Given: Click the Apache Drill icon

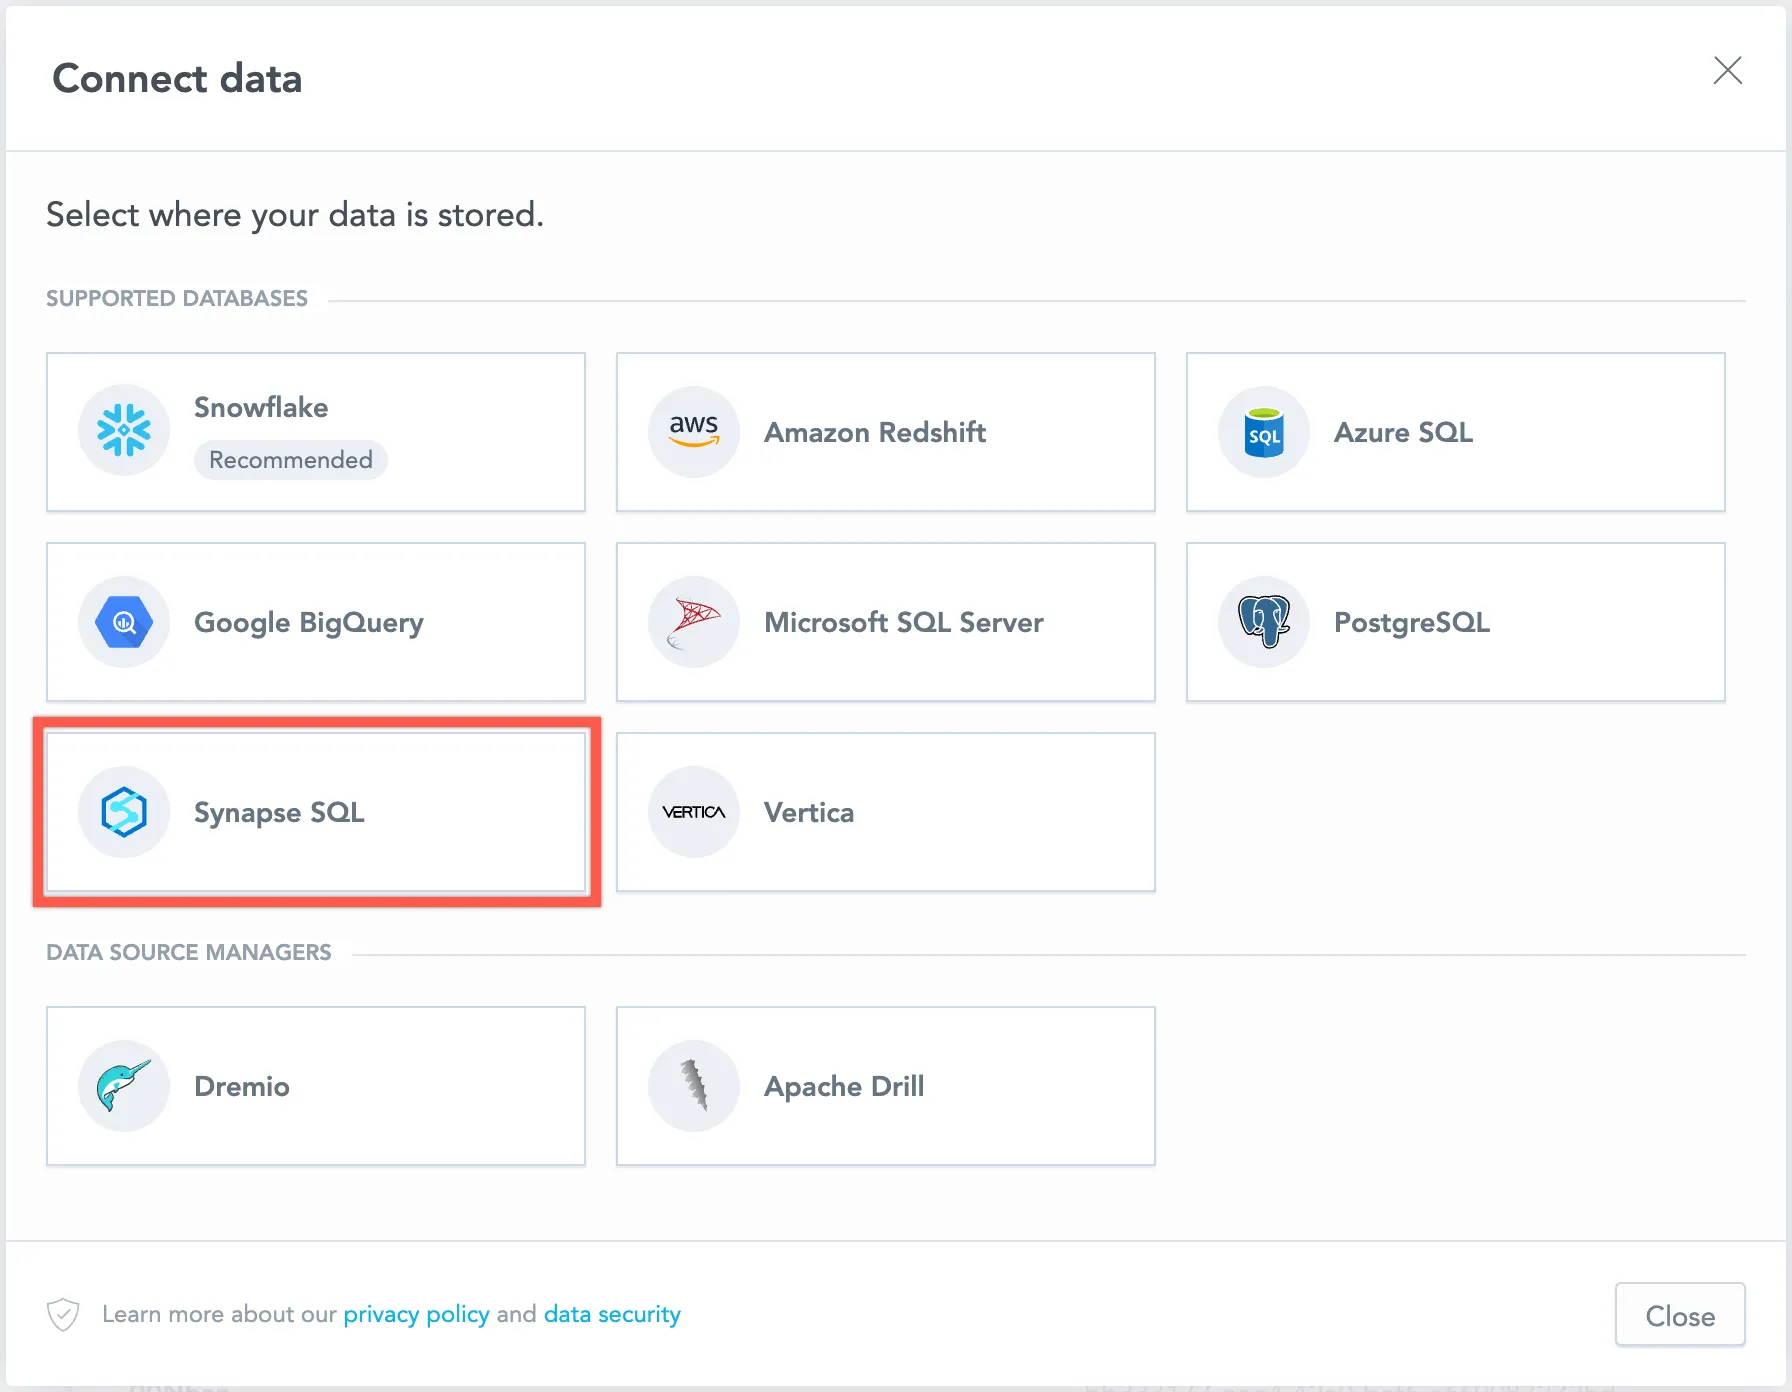Looking at the screenshot, I should 693,1086.
